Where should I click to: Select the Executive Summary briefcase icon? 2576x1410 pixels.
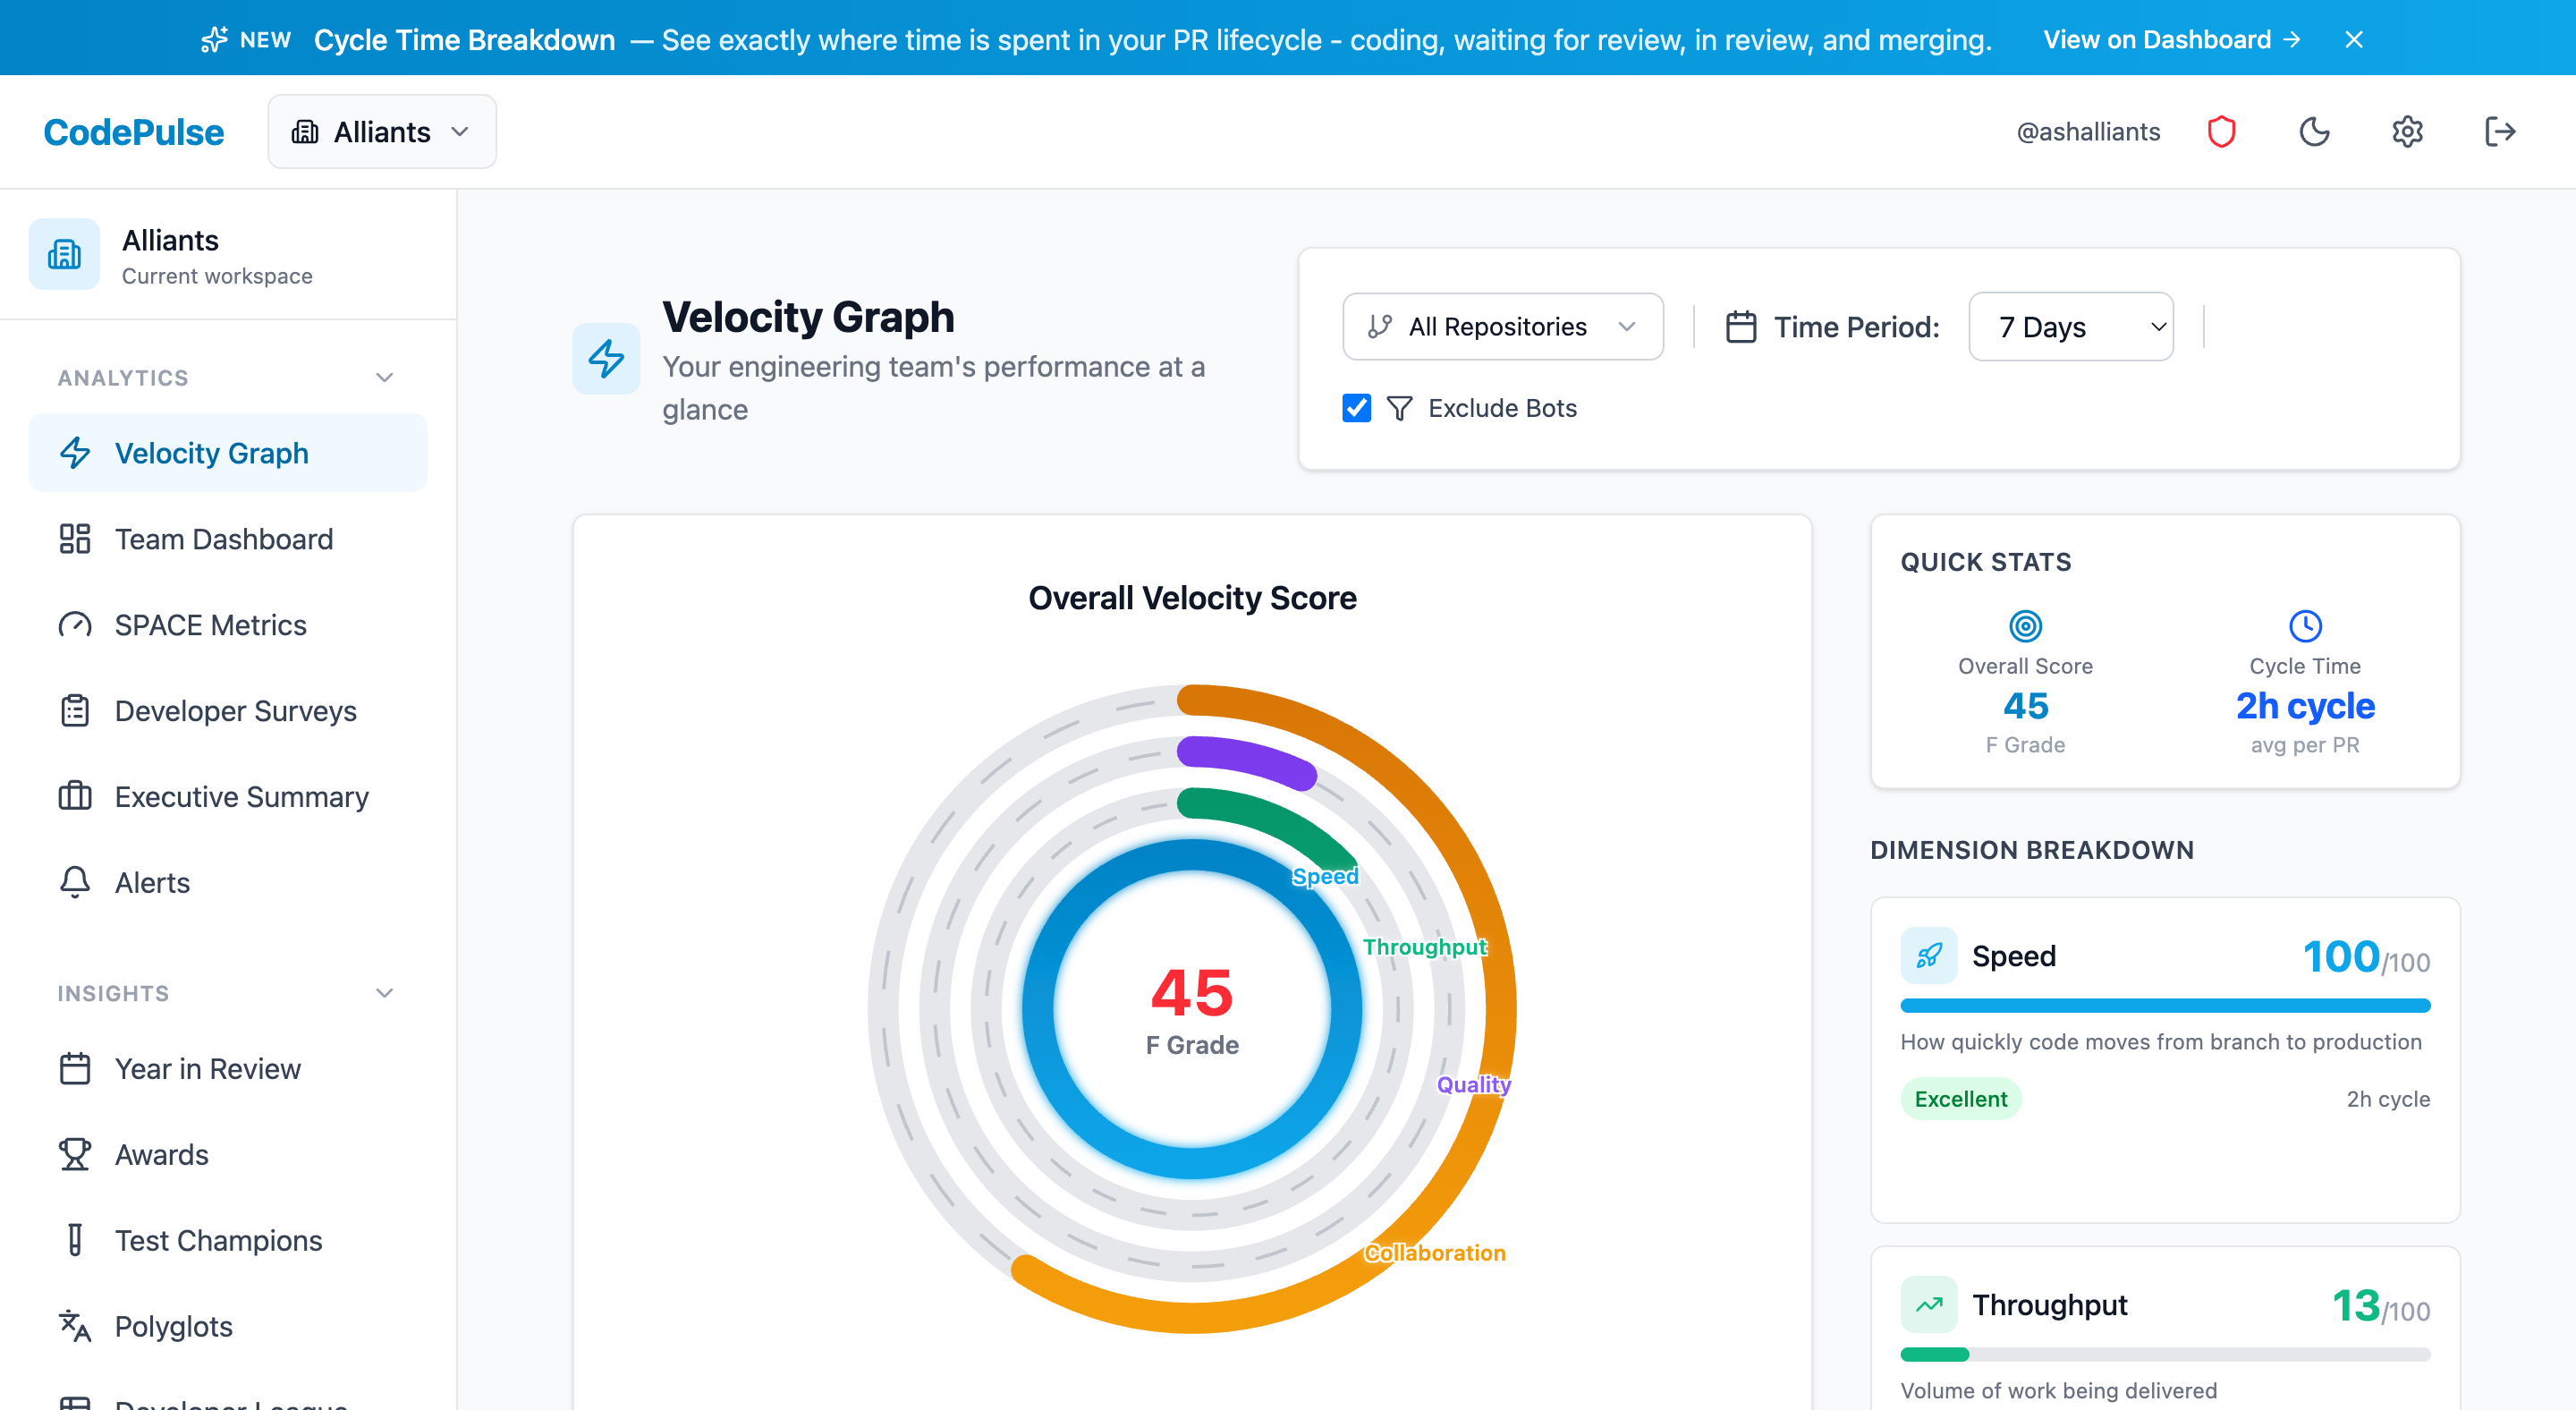coord(75,796)
